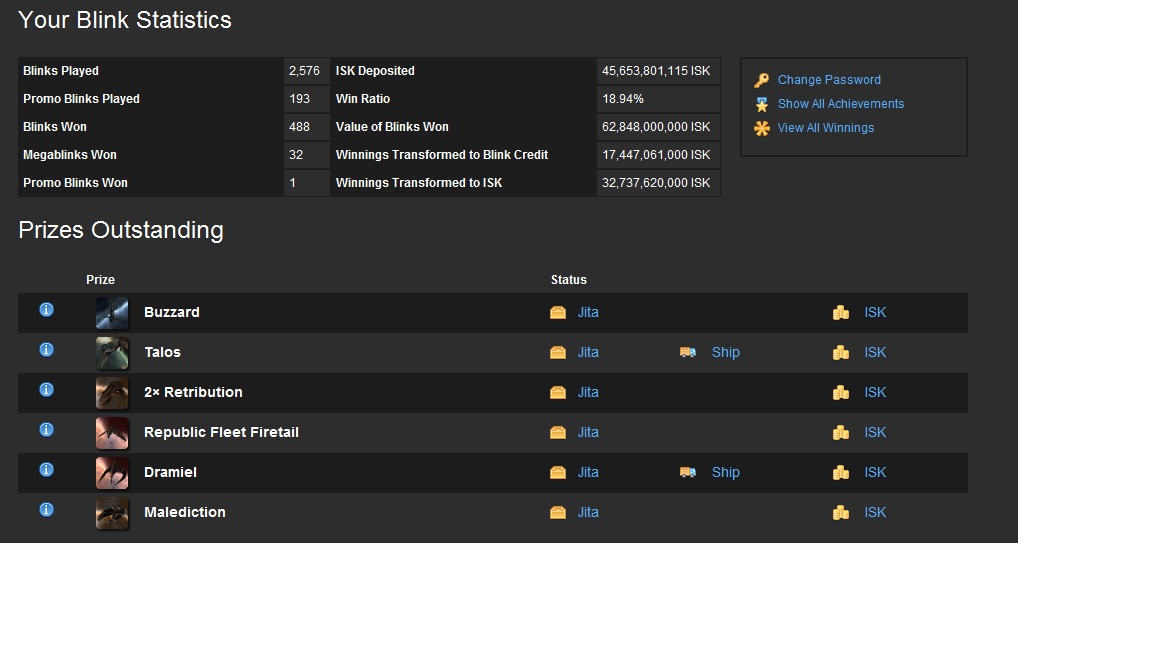
Task: Click the truck icon for Dramiel shipping
Action: (688, 472)
